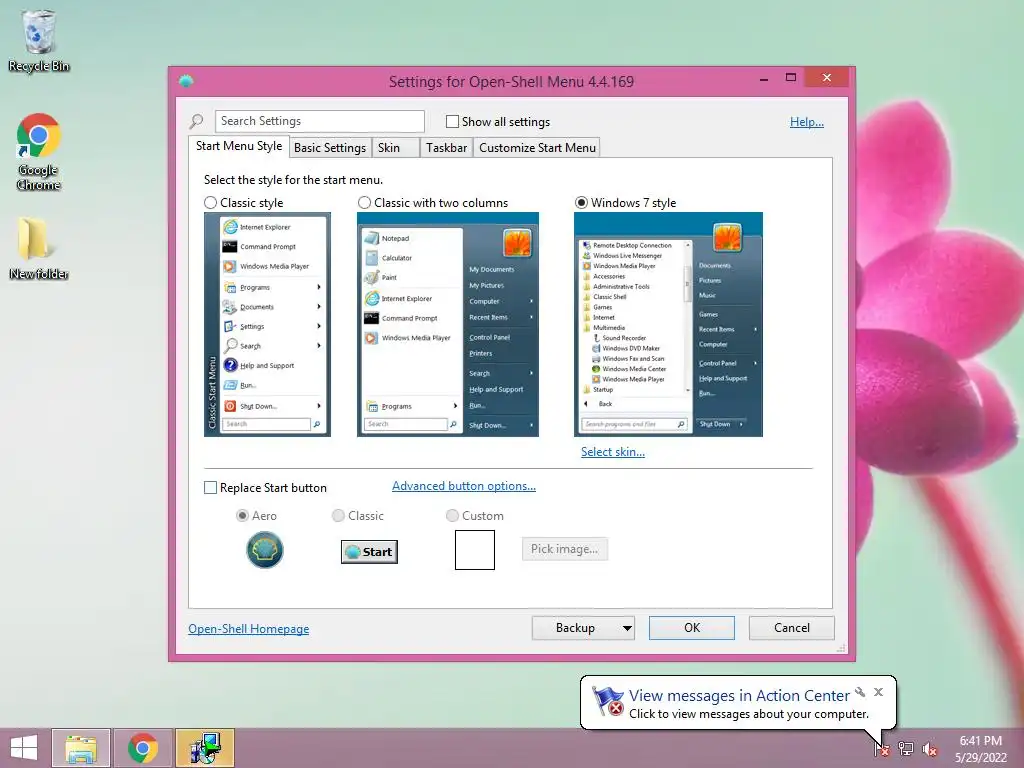Click the muted volume tray icon
The height and width of the screenshot is (768, 1024).
click(930, 749)
